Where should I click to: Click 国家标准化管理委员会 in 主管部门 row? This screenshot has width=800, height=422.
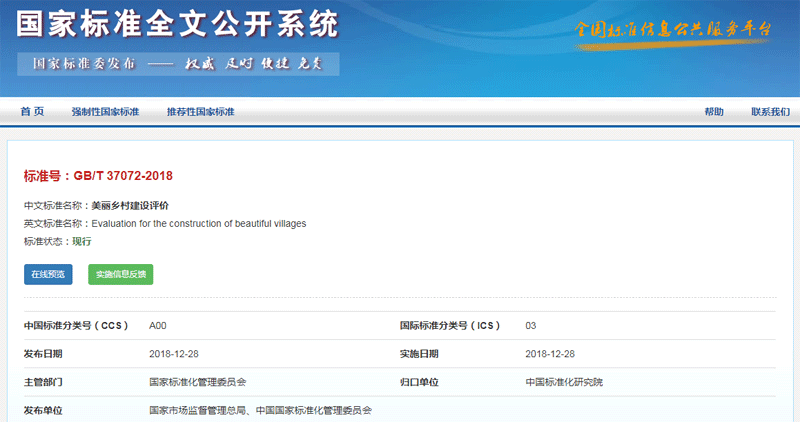(x=197, y=382)
